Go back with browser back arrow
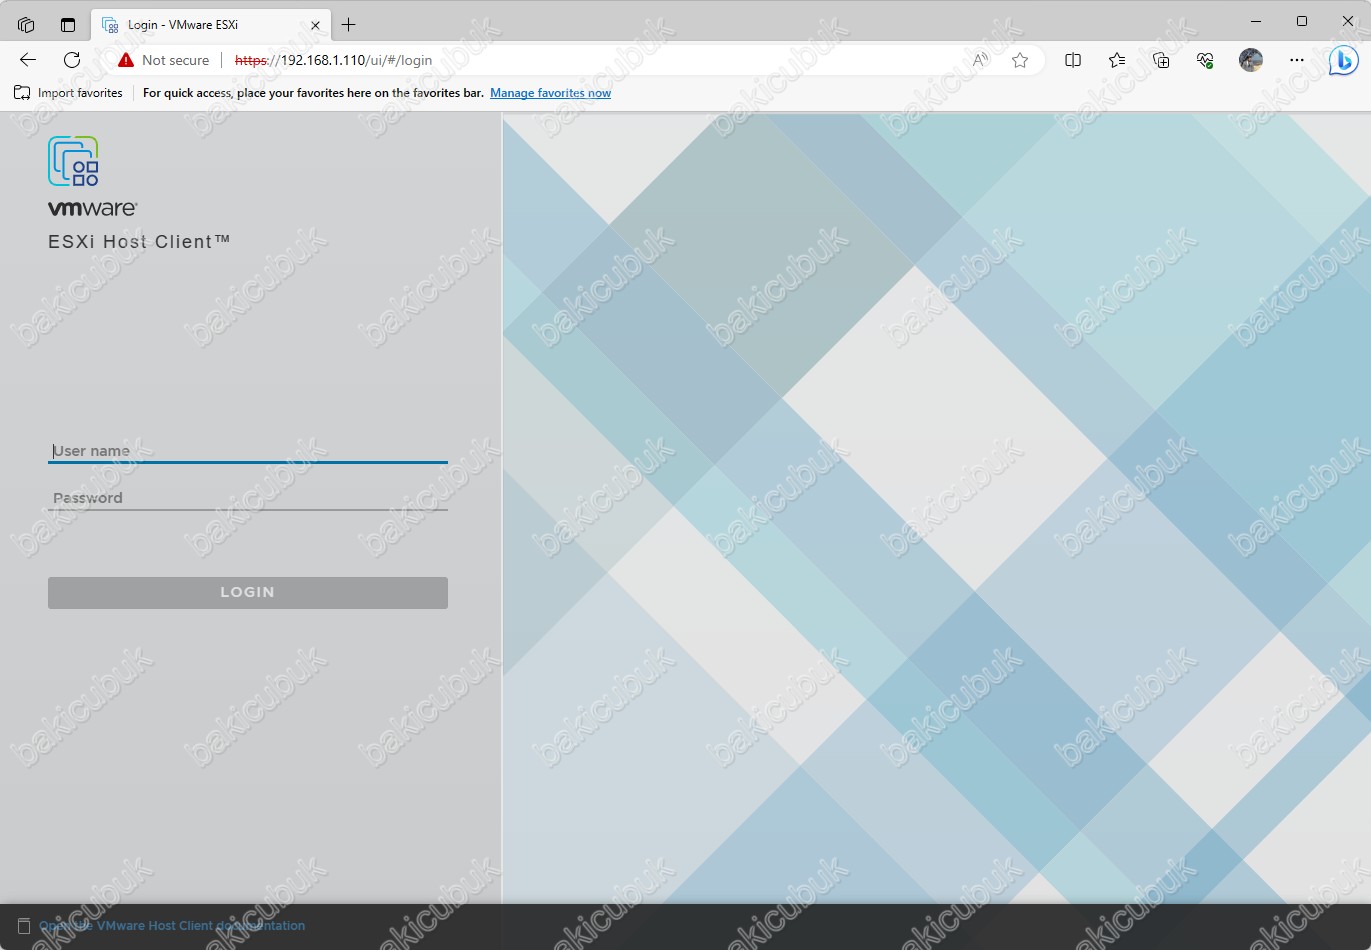The image size is (1371, 950). click(28, 60)
